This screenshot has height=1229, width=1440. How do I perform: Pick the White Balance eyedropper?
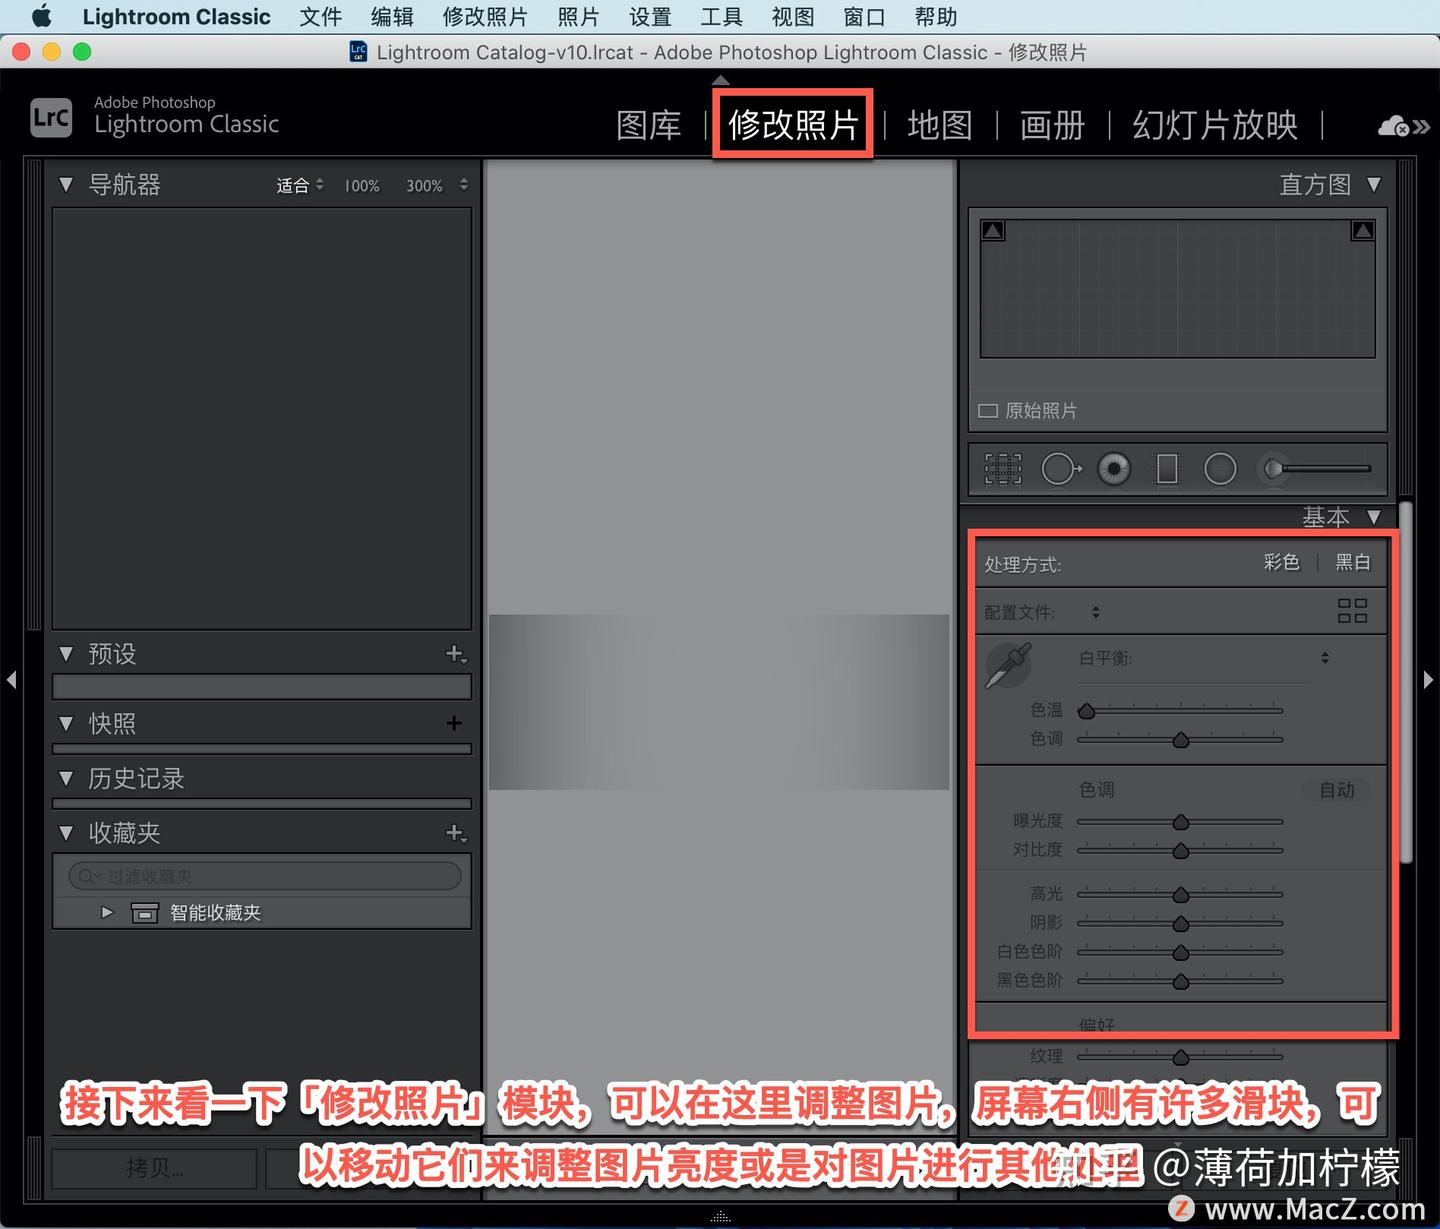coord(1008,665)
